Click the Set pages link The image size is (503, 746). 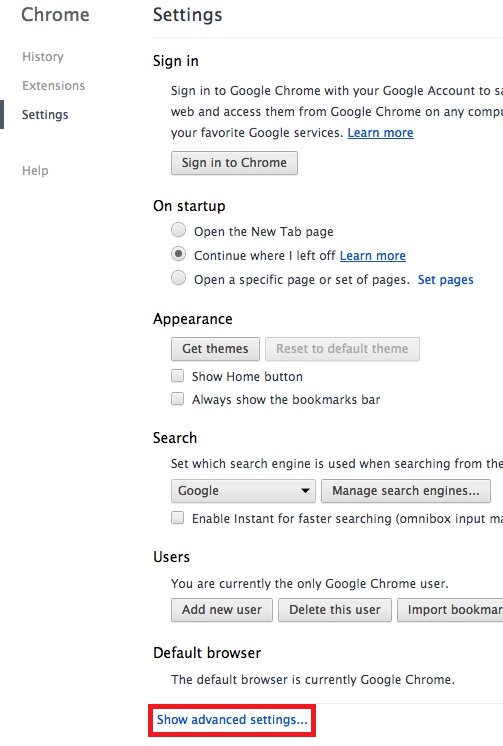(445, 280)
